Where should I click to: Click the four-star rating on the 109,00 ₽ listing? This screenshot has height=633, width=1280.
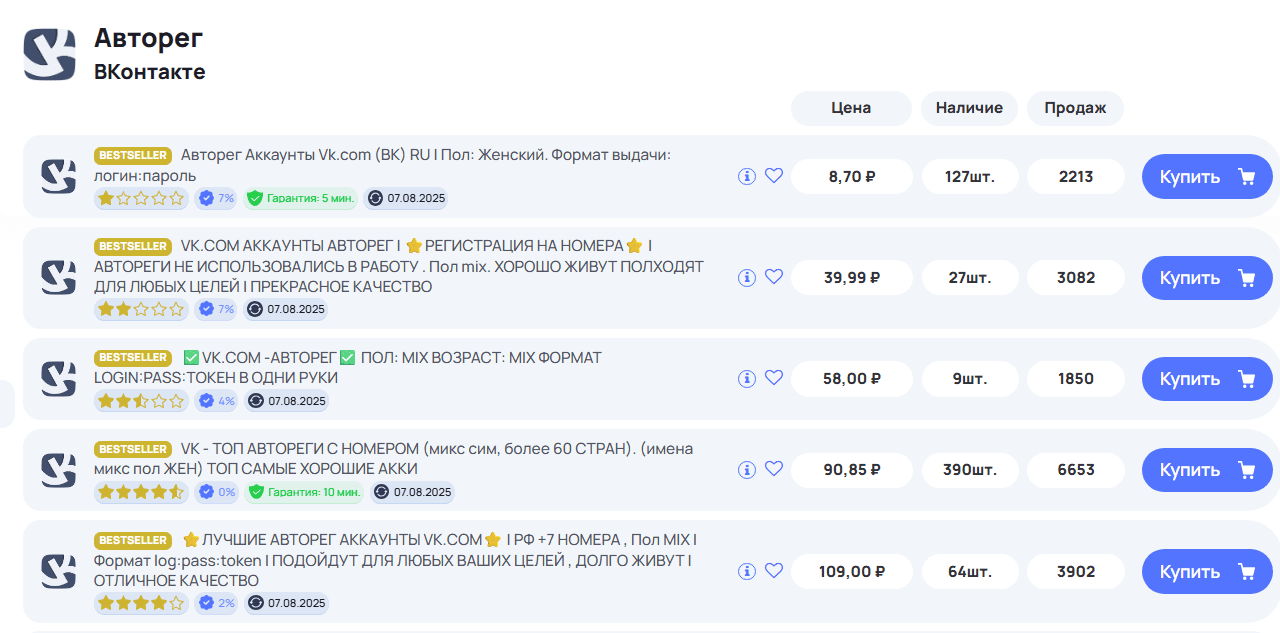click(x=141, y=603)
